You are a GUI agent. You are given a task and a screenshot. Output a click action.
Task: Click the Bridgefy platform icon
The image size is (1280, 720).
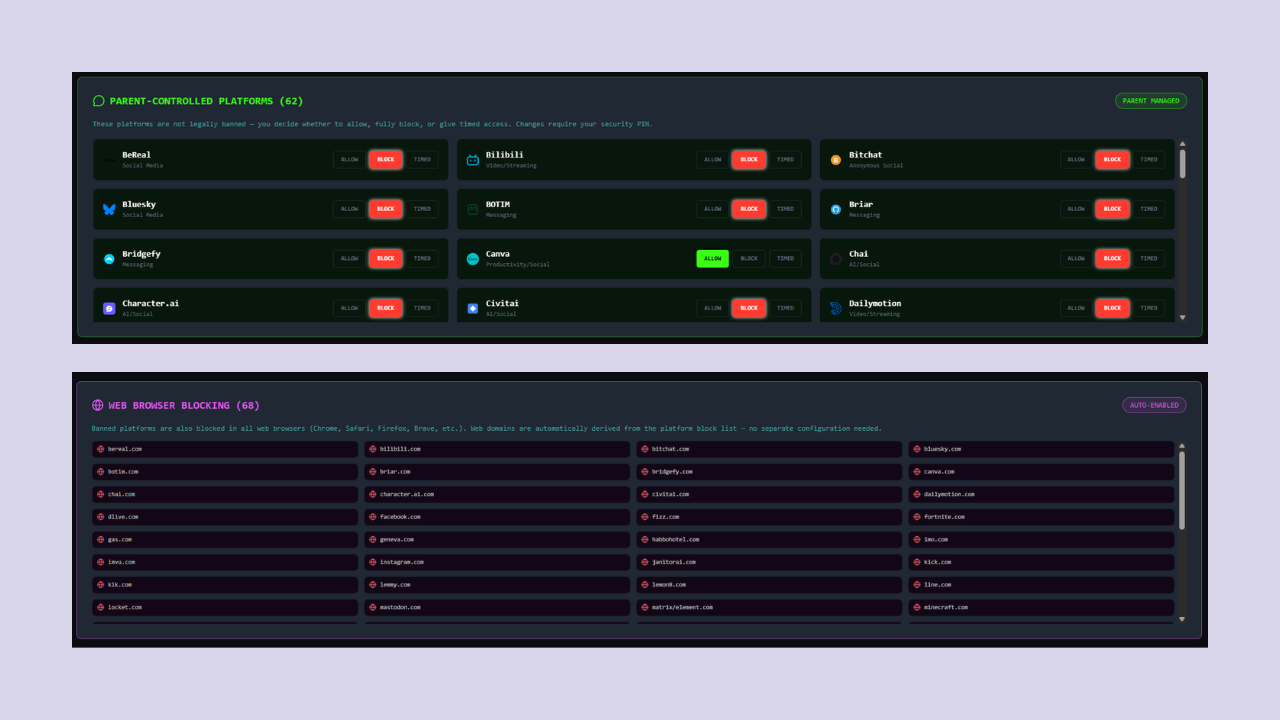coord(109,259)
